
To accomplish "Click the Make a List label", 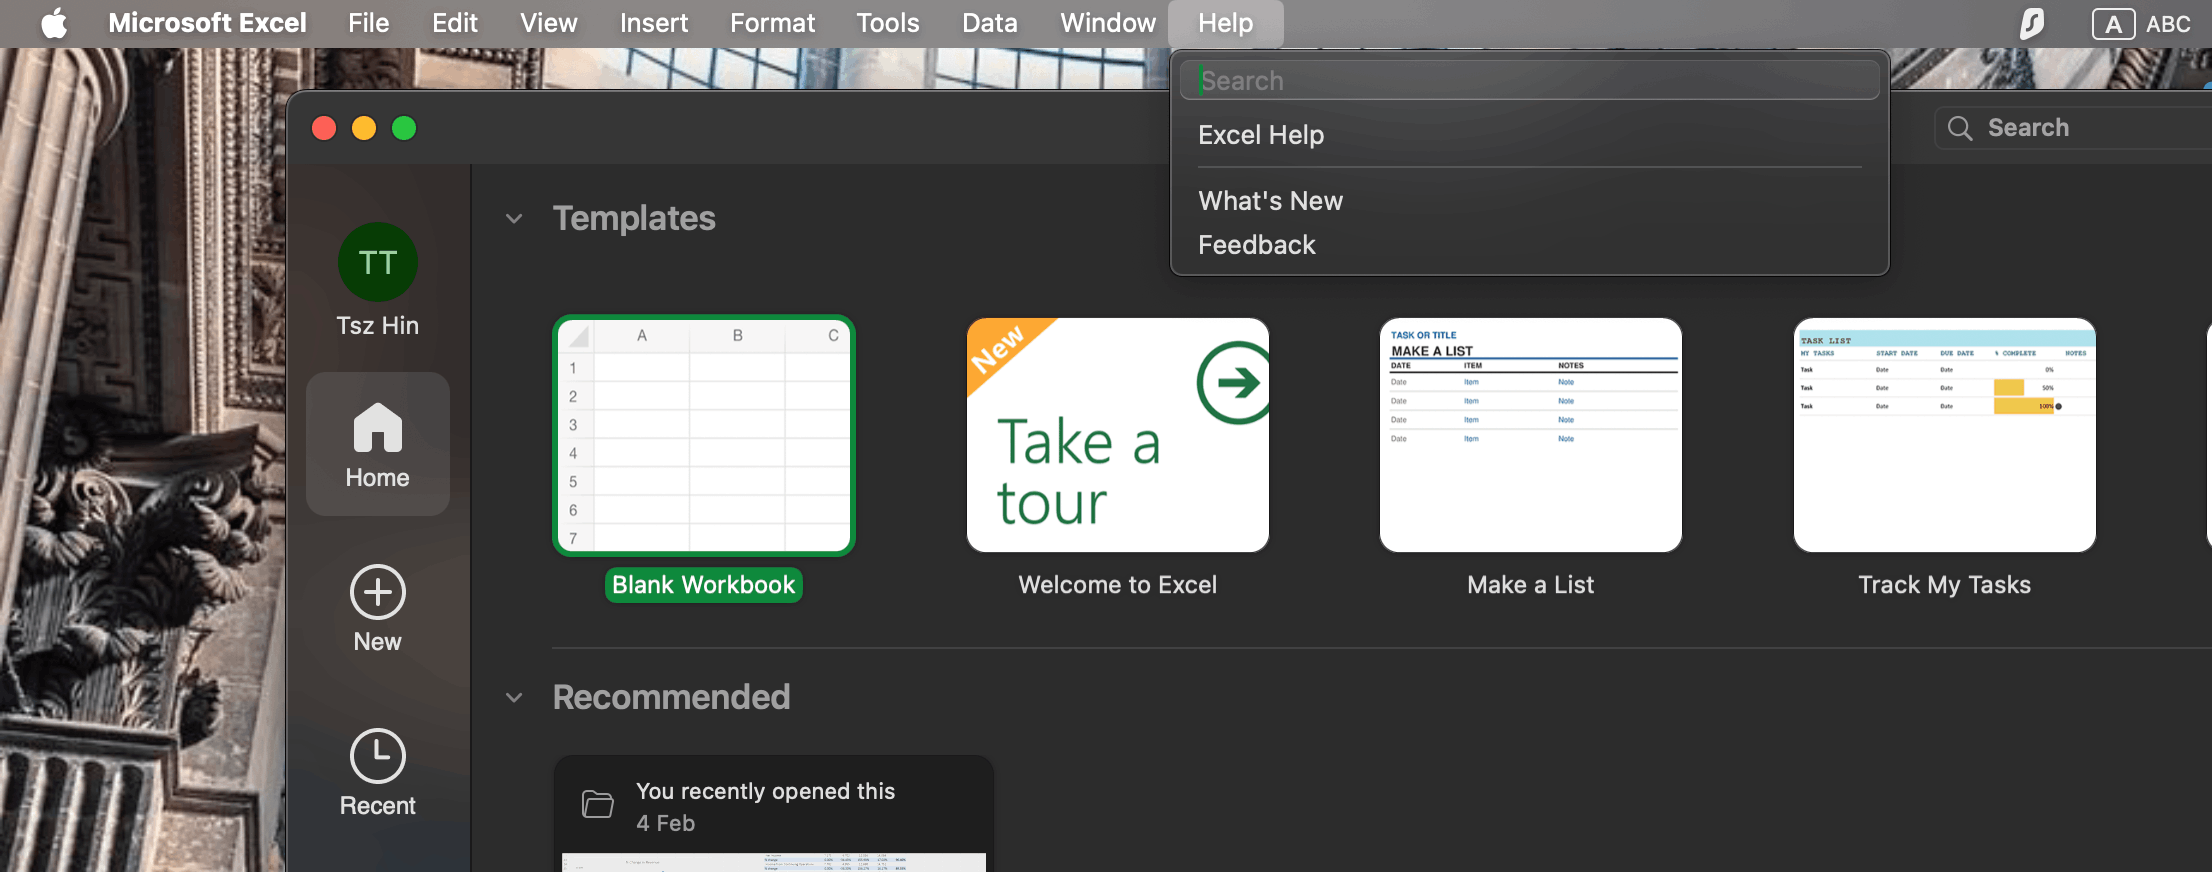I will point(1531,585).
